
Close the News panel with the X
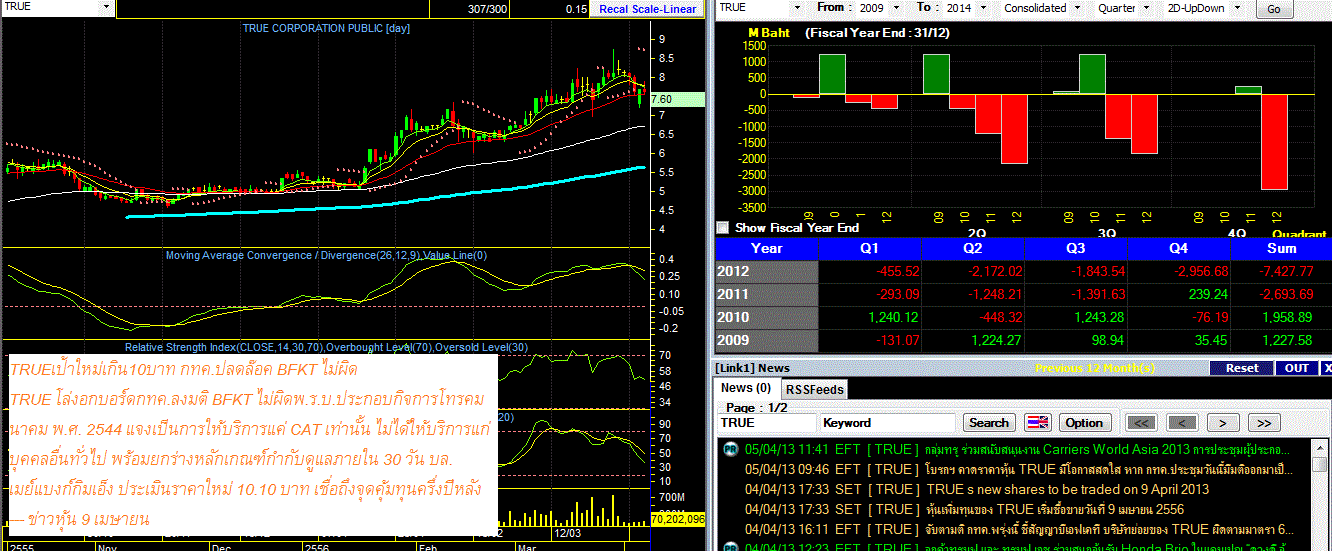tap(1327, 368)
